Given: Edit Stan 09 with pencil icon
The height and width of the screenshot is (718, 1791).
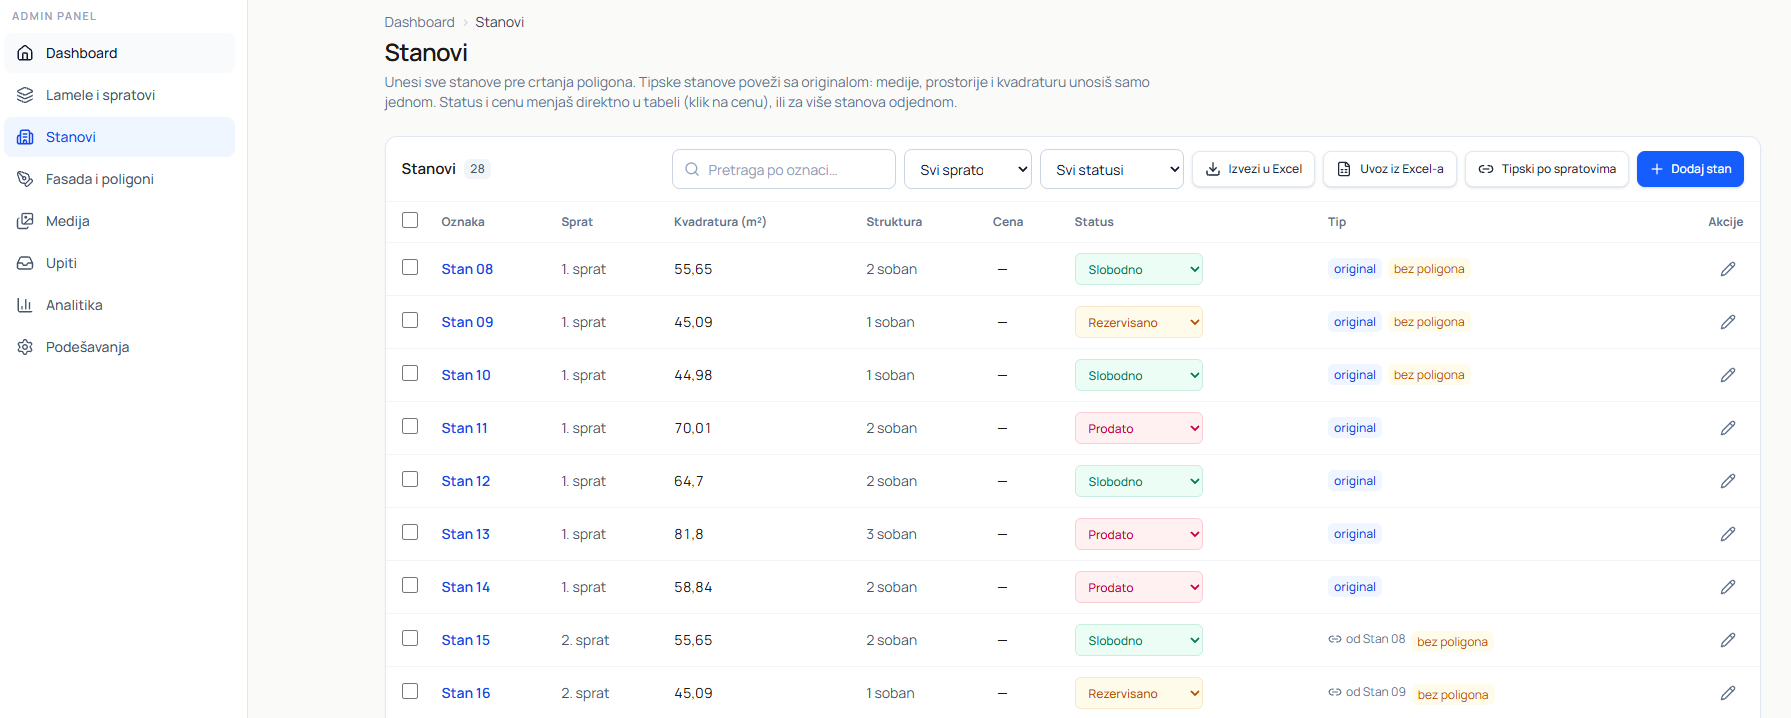Looking at the screenshot, I should click(x=1728, y=322).
